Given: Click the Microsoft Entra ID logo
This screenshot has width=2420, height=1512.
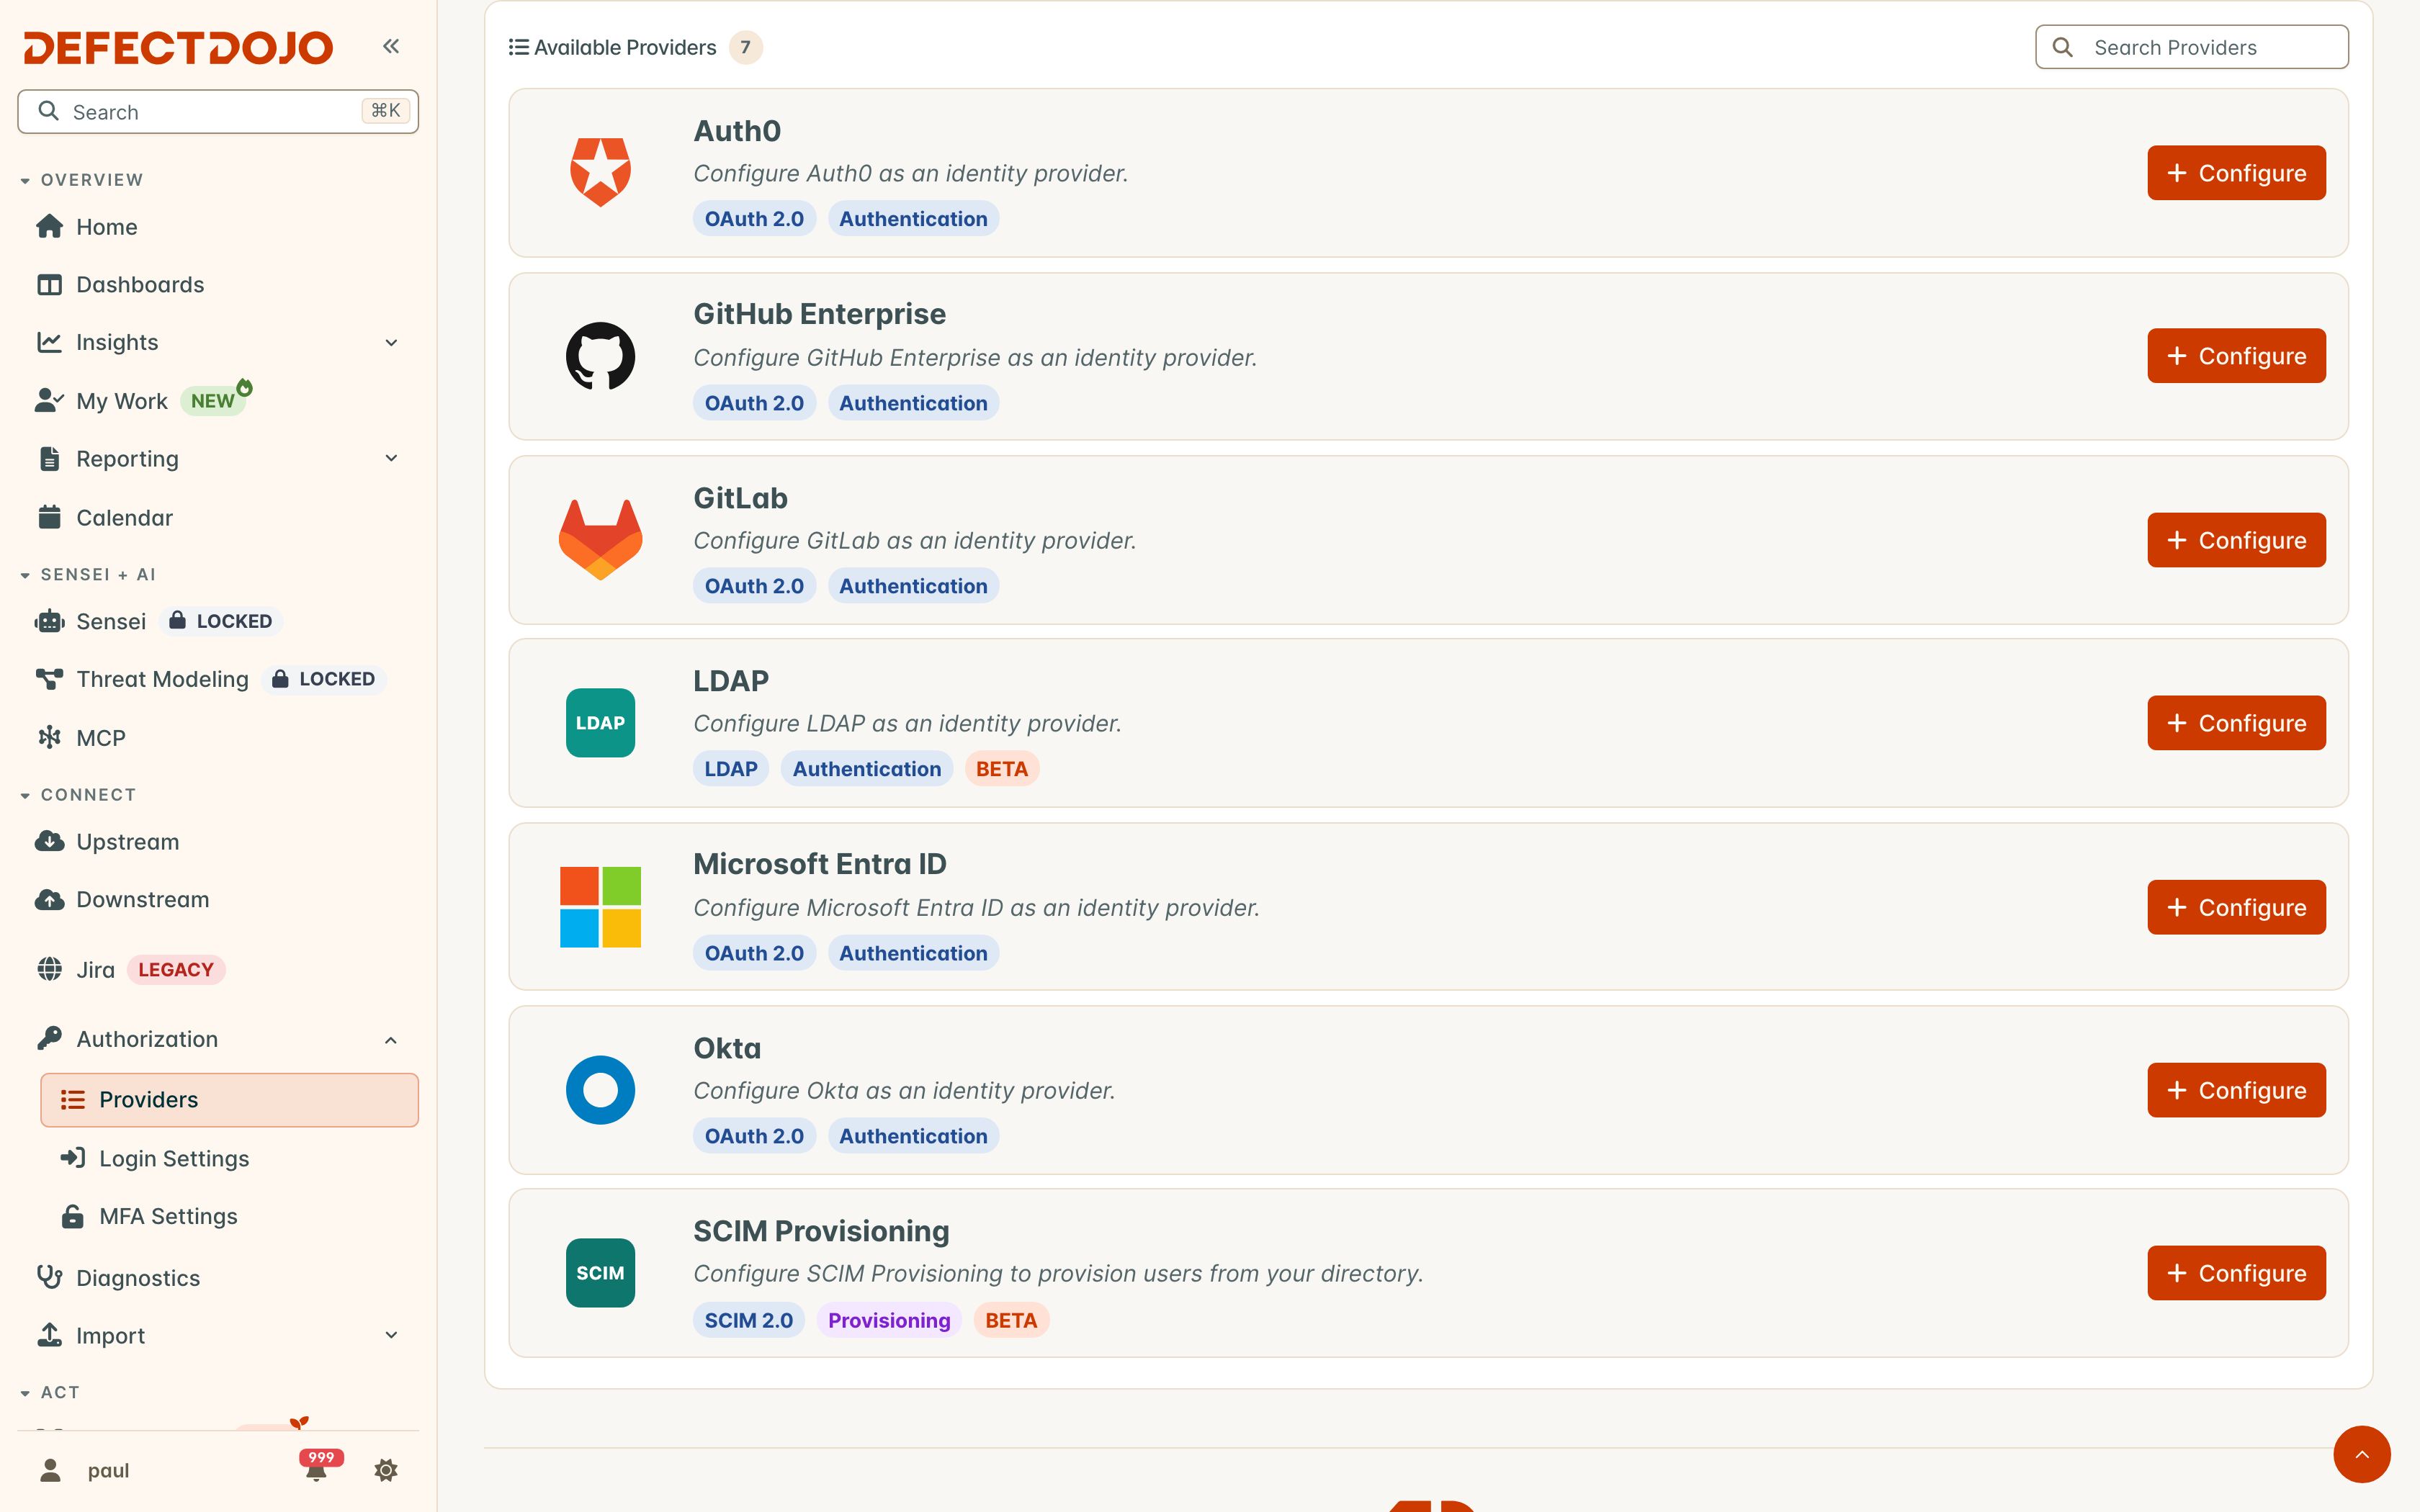Looking at the screenshot, I should pyautogui.click(x=600, y=907).
